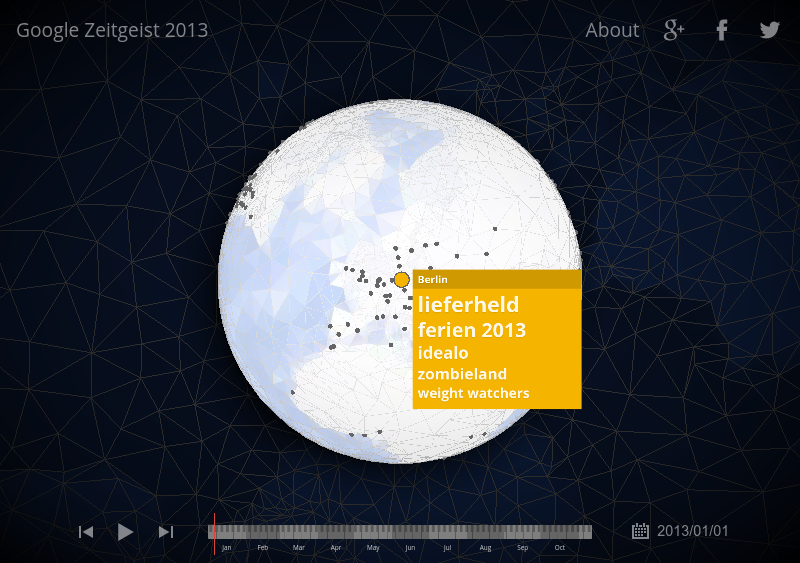Click the orange Berlin marker on the globe

[402, 280]
